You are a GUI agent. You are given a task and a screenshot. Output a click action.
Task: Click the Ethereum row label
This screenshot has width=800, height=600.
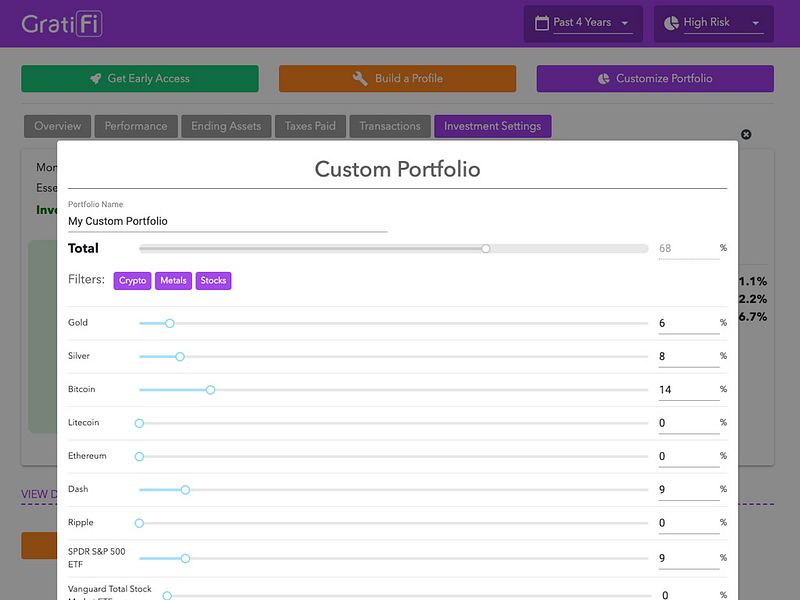coord(87,456)
